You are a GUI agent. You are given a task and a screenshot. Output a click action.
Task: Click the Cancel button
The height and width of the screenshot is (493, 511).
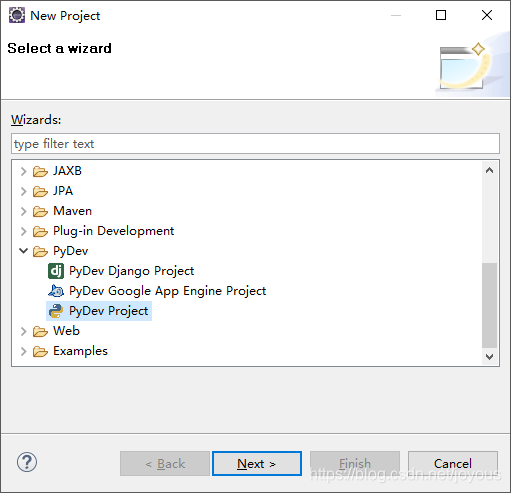pos(453,463)
